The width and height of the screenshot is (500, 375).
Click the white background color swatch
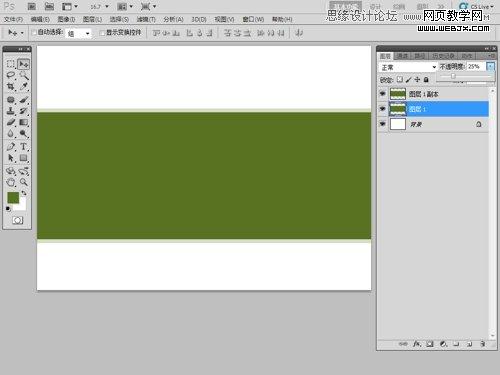(22, 206)
